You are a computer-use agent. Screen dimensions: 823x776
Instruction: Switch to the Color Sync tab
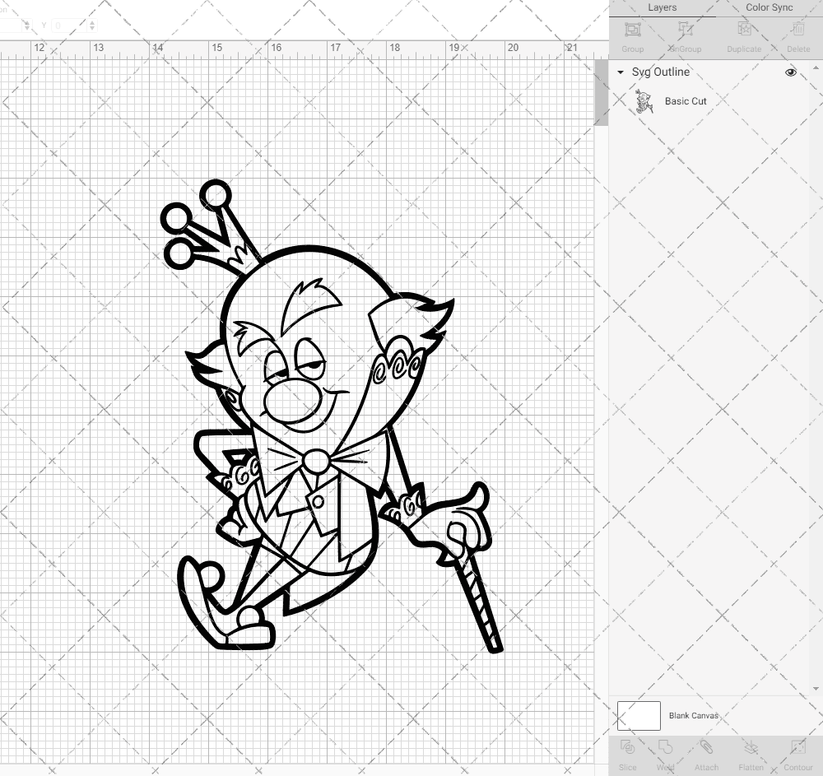(x=769, y=7)
